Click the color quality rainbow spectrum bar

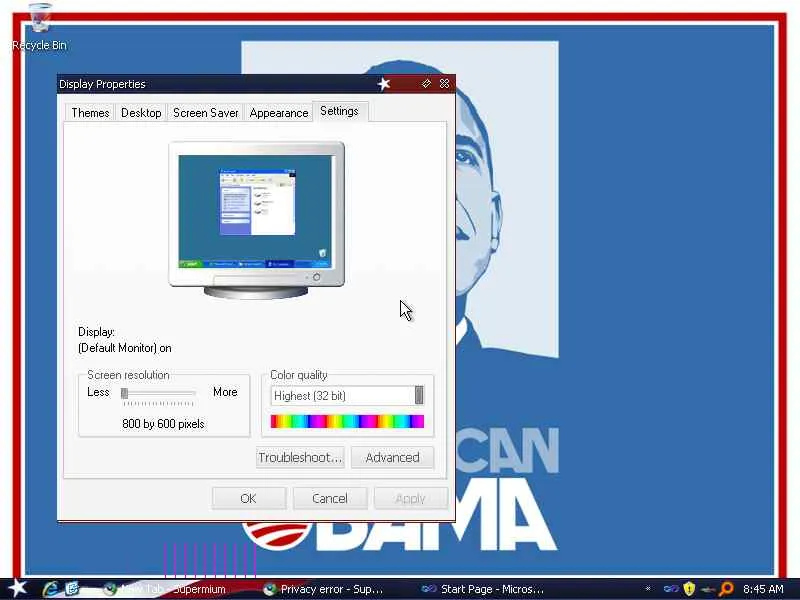pos(347,421)
